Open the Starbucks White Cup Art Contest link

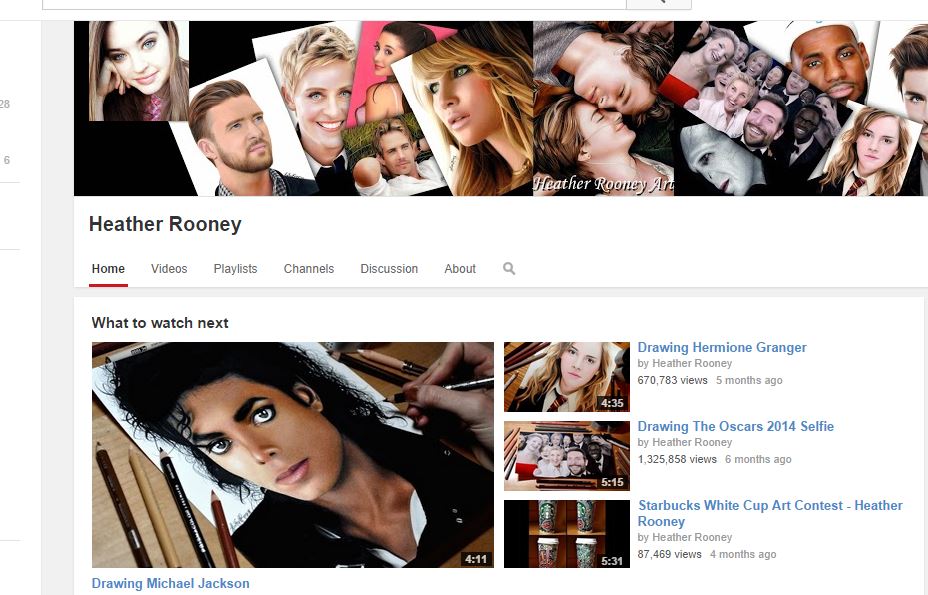(x=770, y=513)
